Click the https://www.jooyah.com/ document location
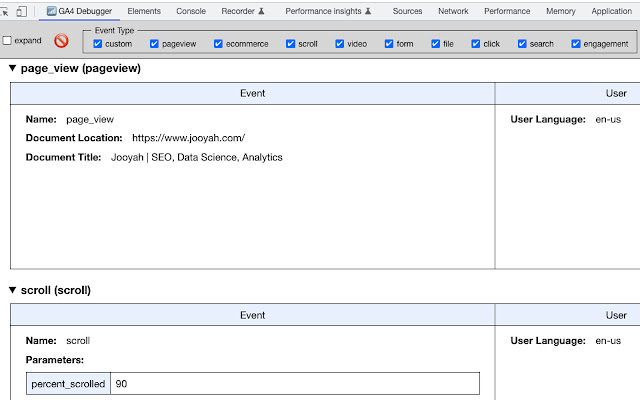The height and width of the screenshot is (400, 640). pos(189,138)
